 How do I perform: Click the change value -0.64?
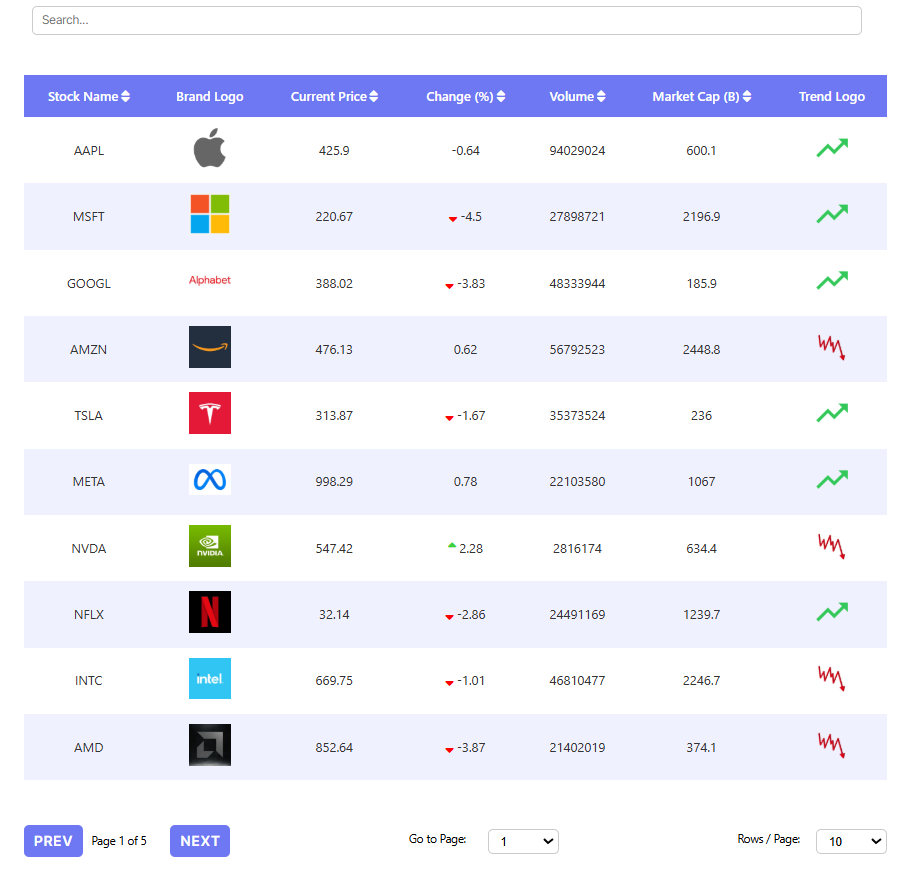tap(465, 151)
